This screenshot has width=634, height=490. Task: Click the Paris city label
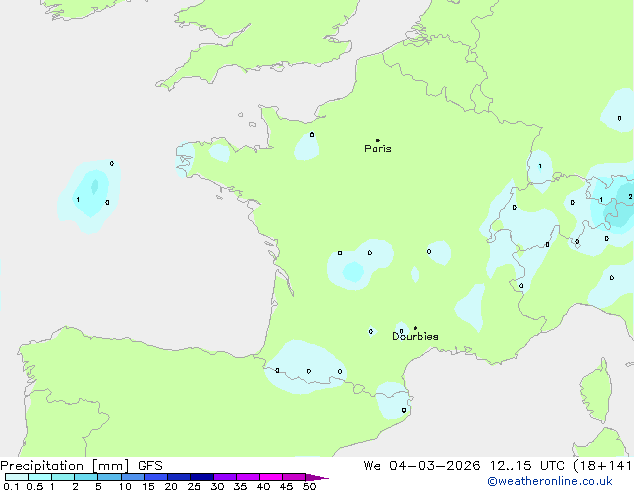point(378,149)
